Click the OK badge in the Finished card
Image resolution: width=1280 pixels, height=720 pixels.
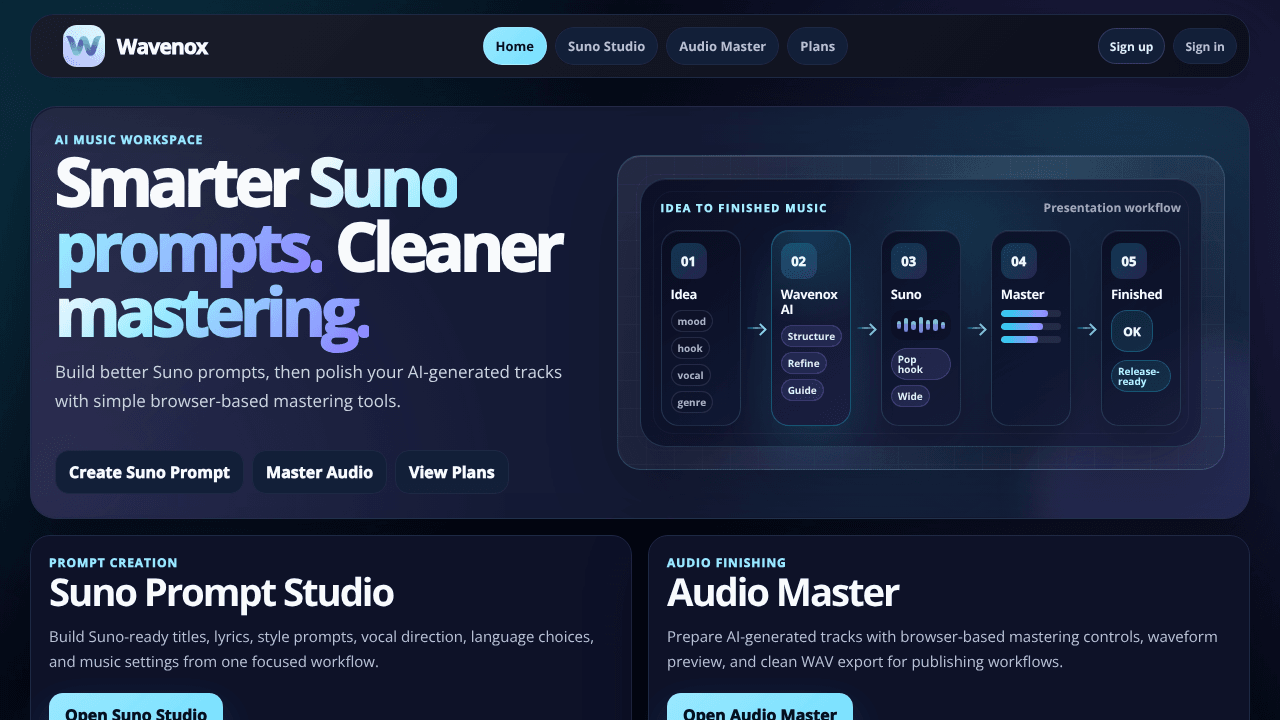click(x=1132, y=331)
